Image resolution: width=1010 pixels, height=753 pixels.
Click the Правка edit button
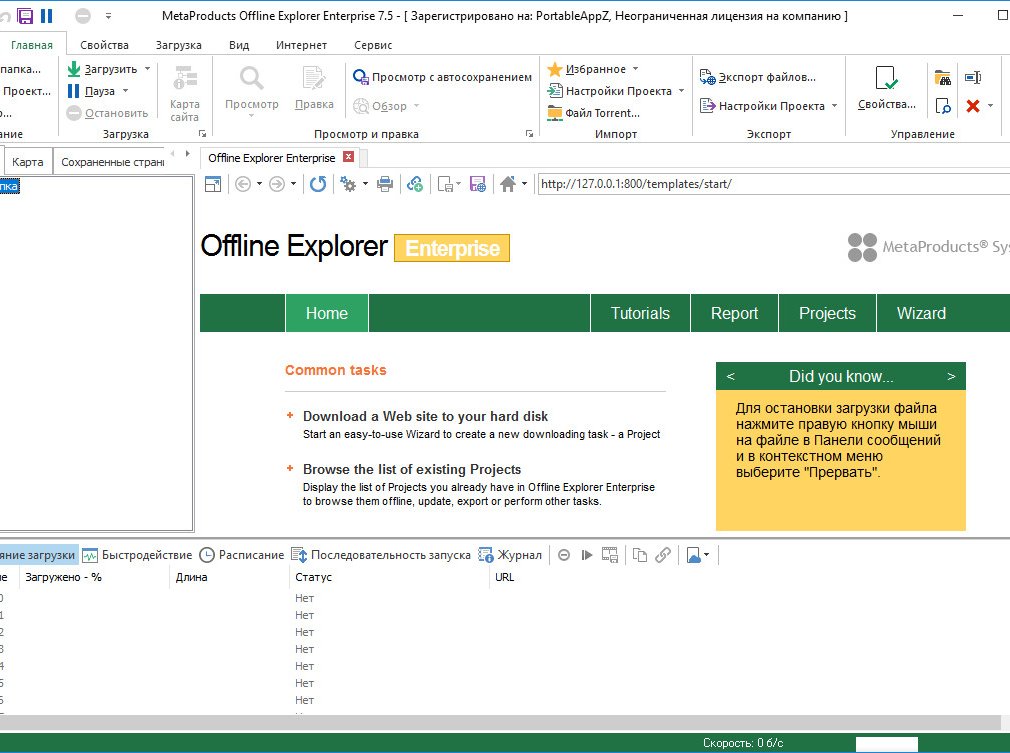click(x=314, y=88)
